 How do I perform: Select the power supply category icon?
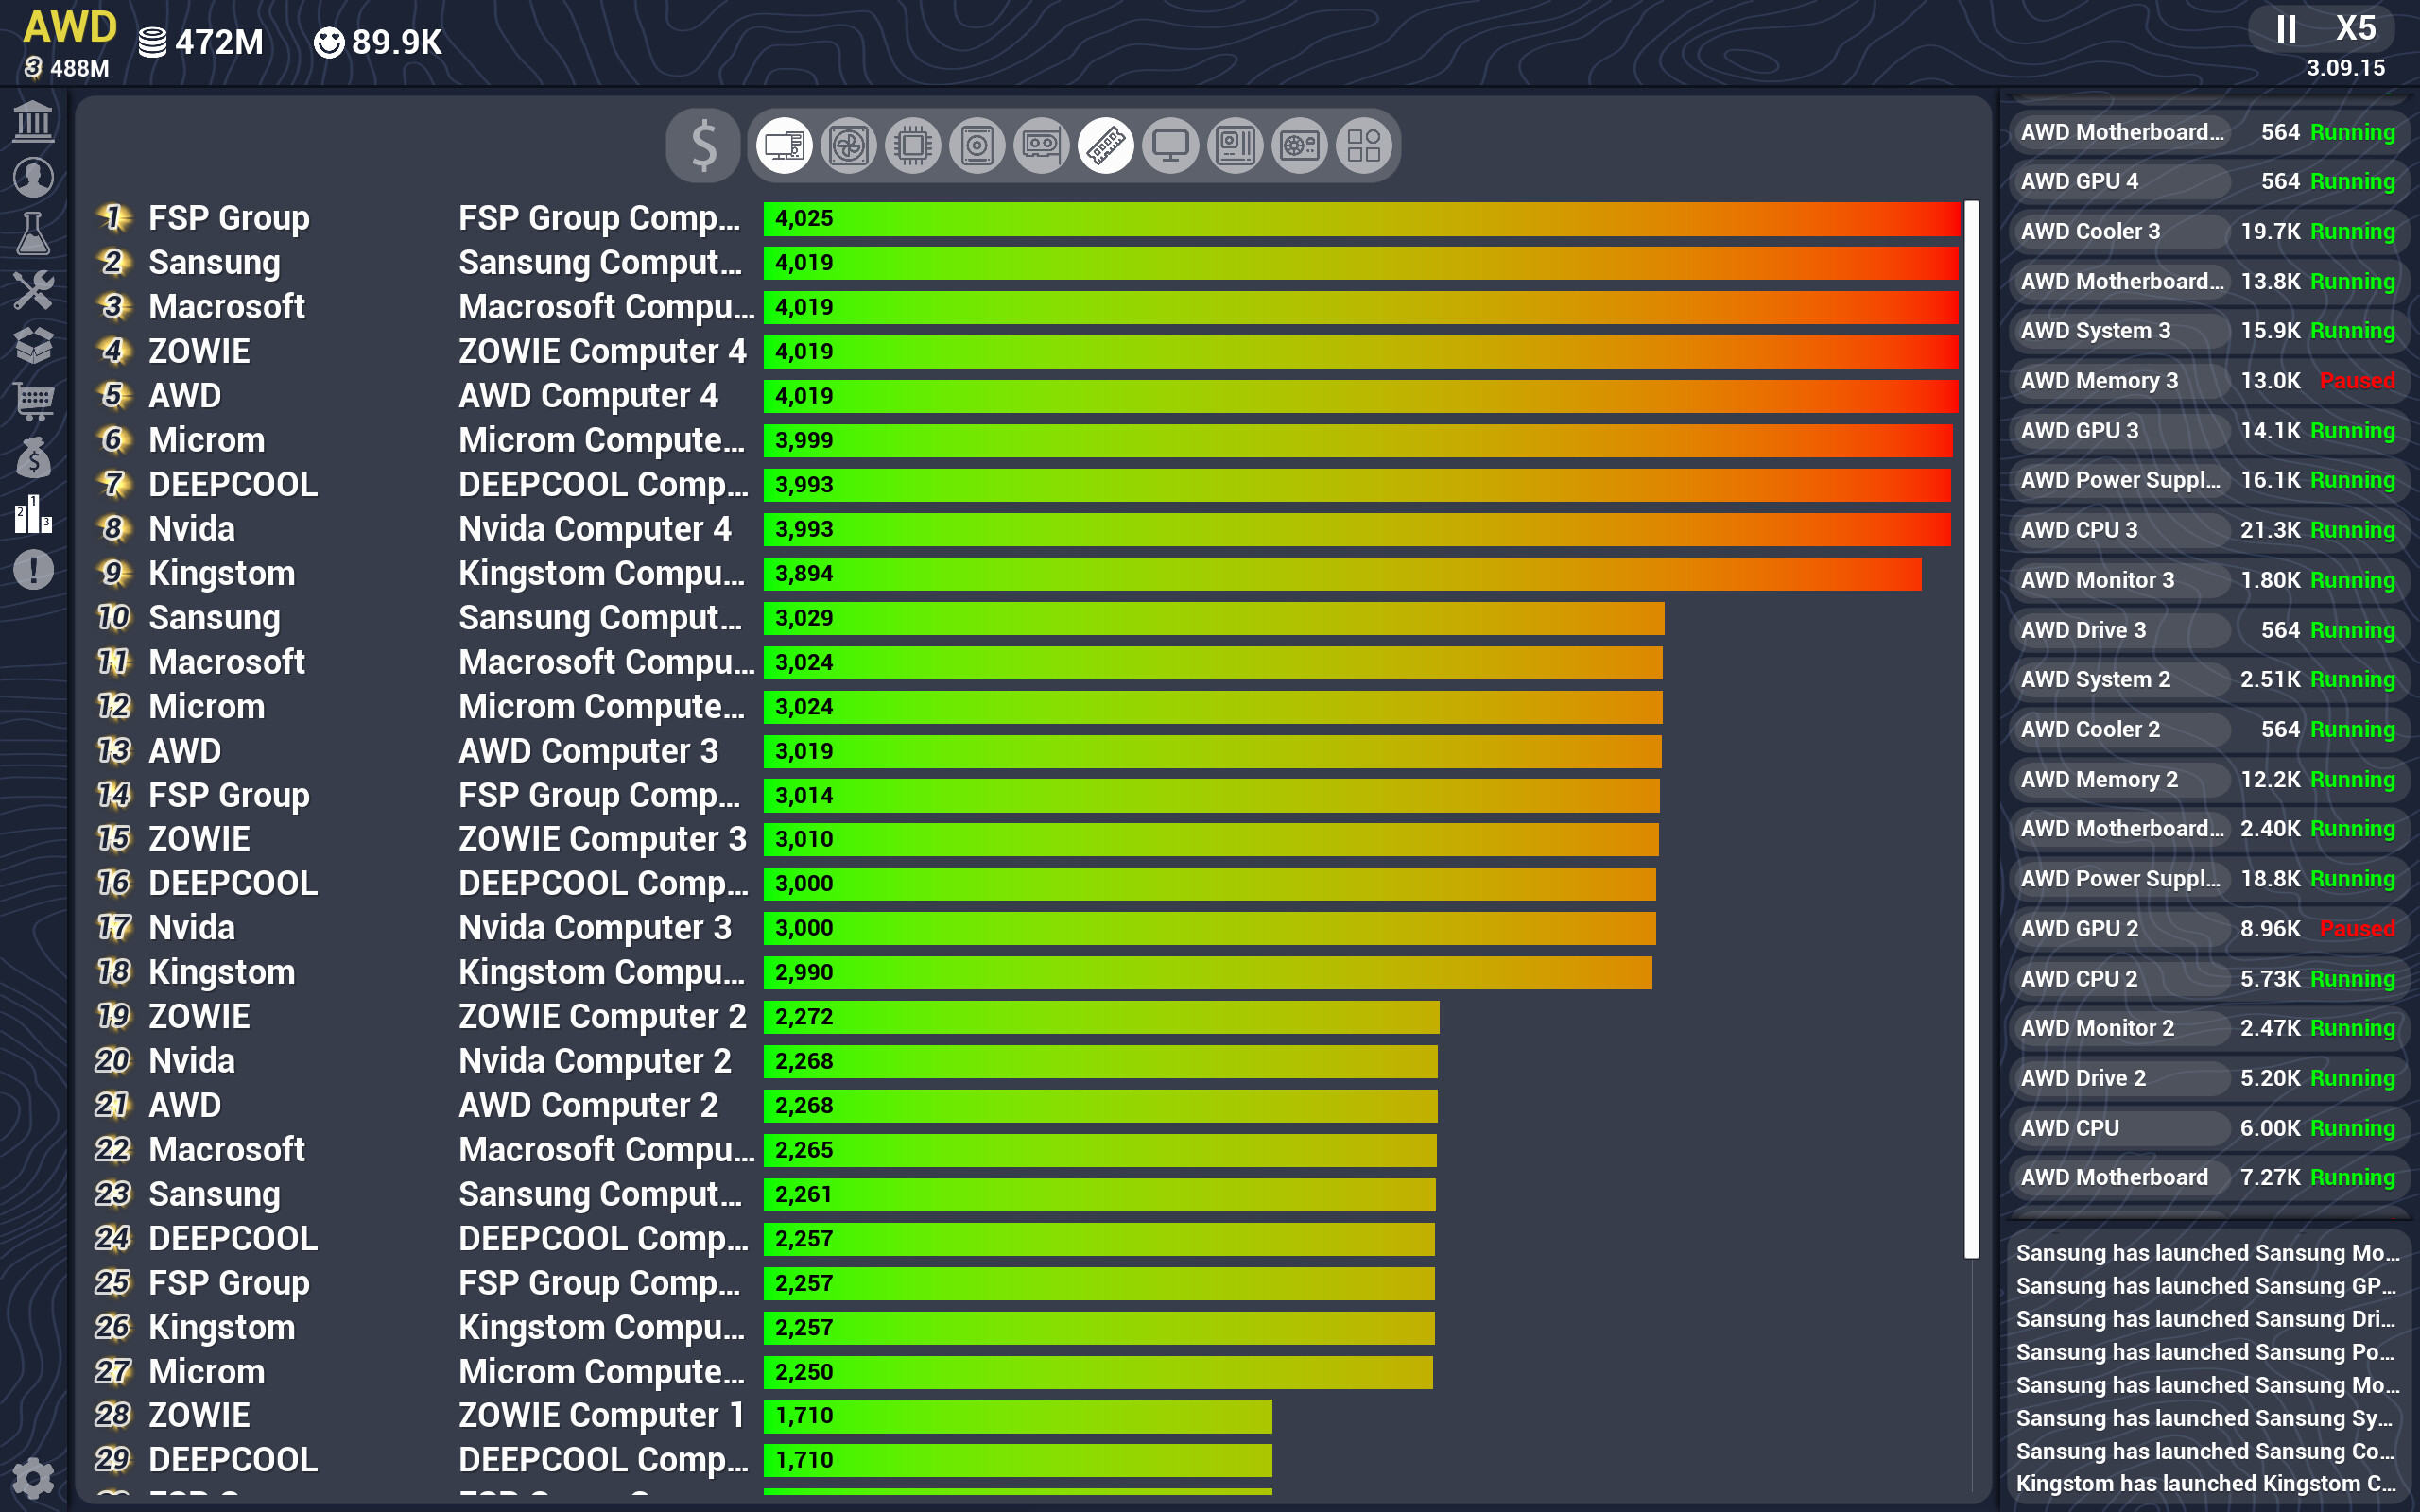[x=1299, y=146]
